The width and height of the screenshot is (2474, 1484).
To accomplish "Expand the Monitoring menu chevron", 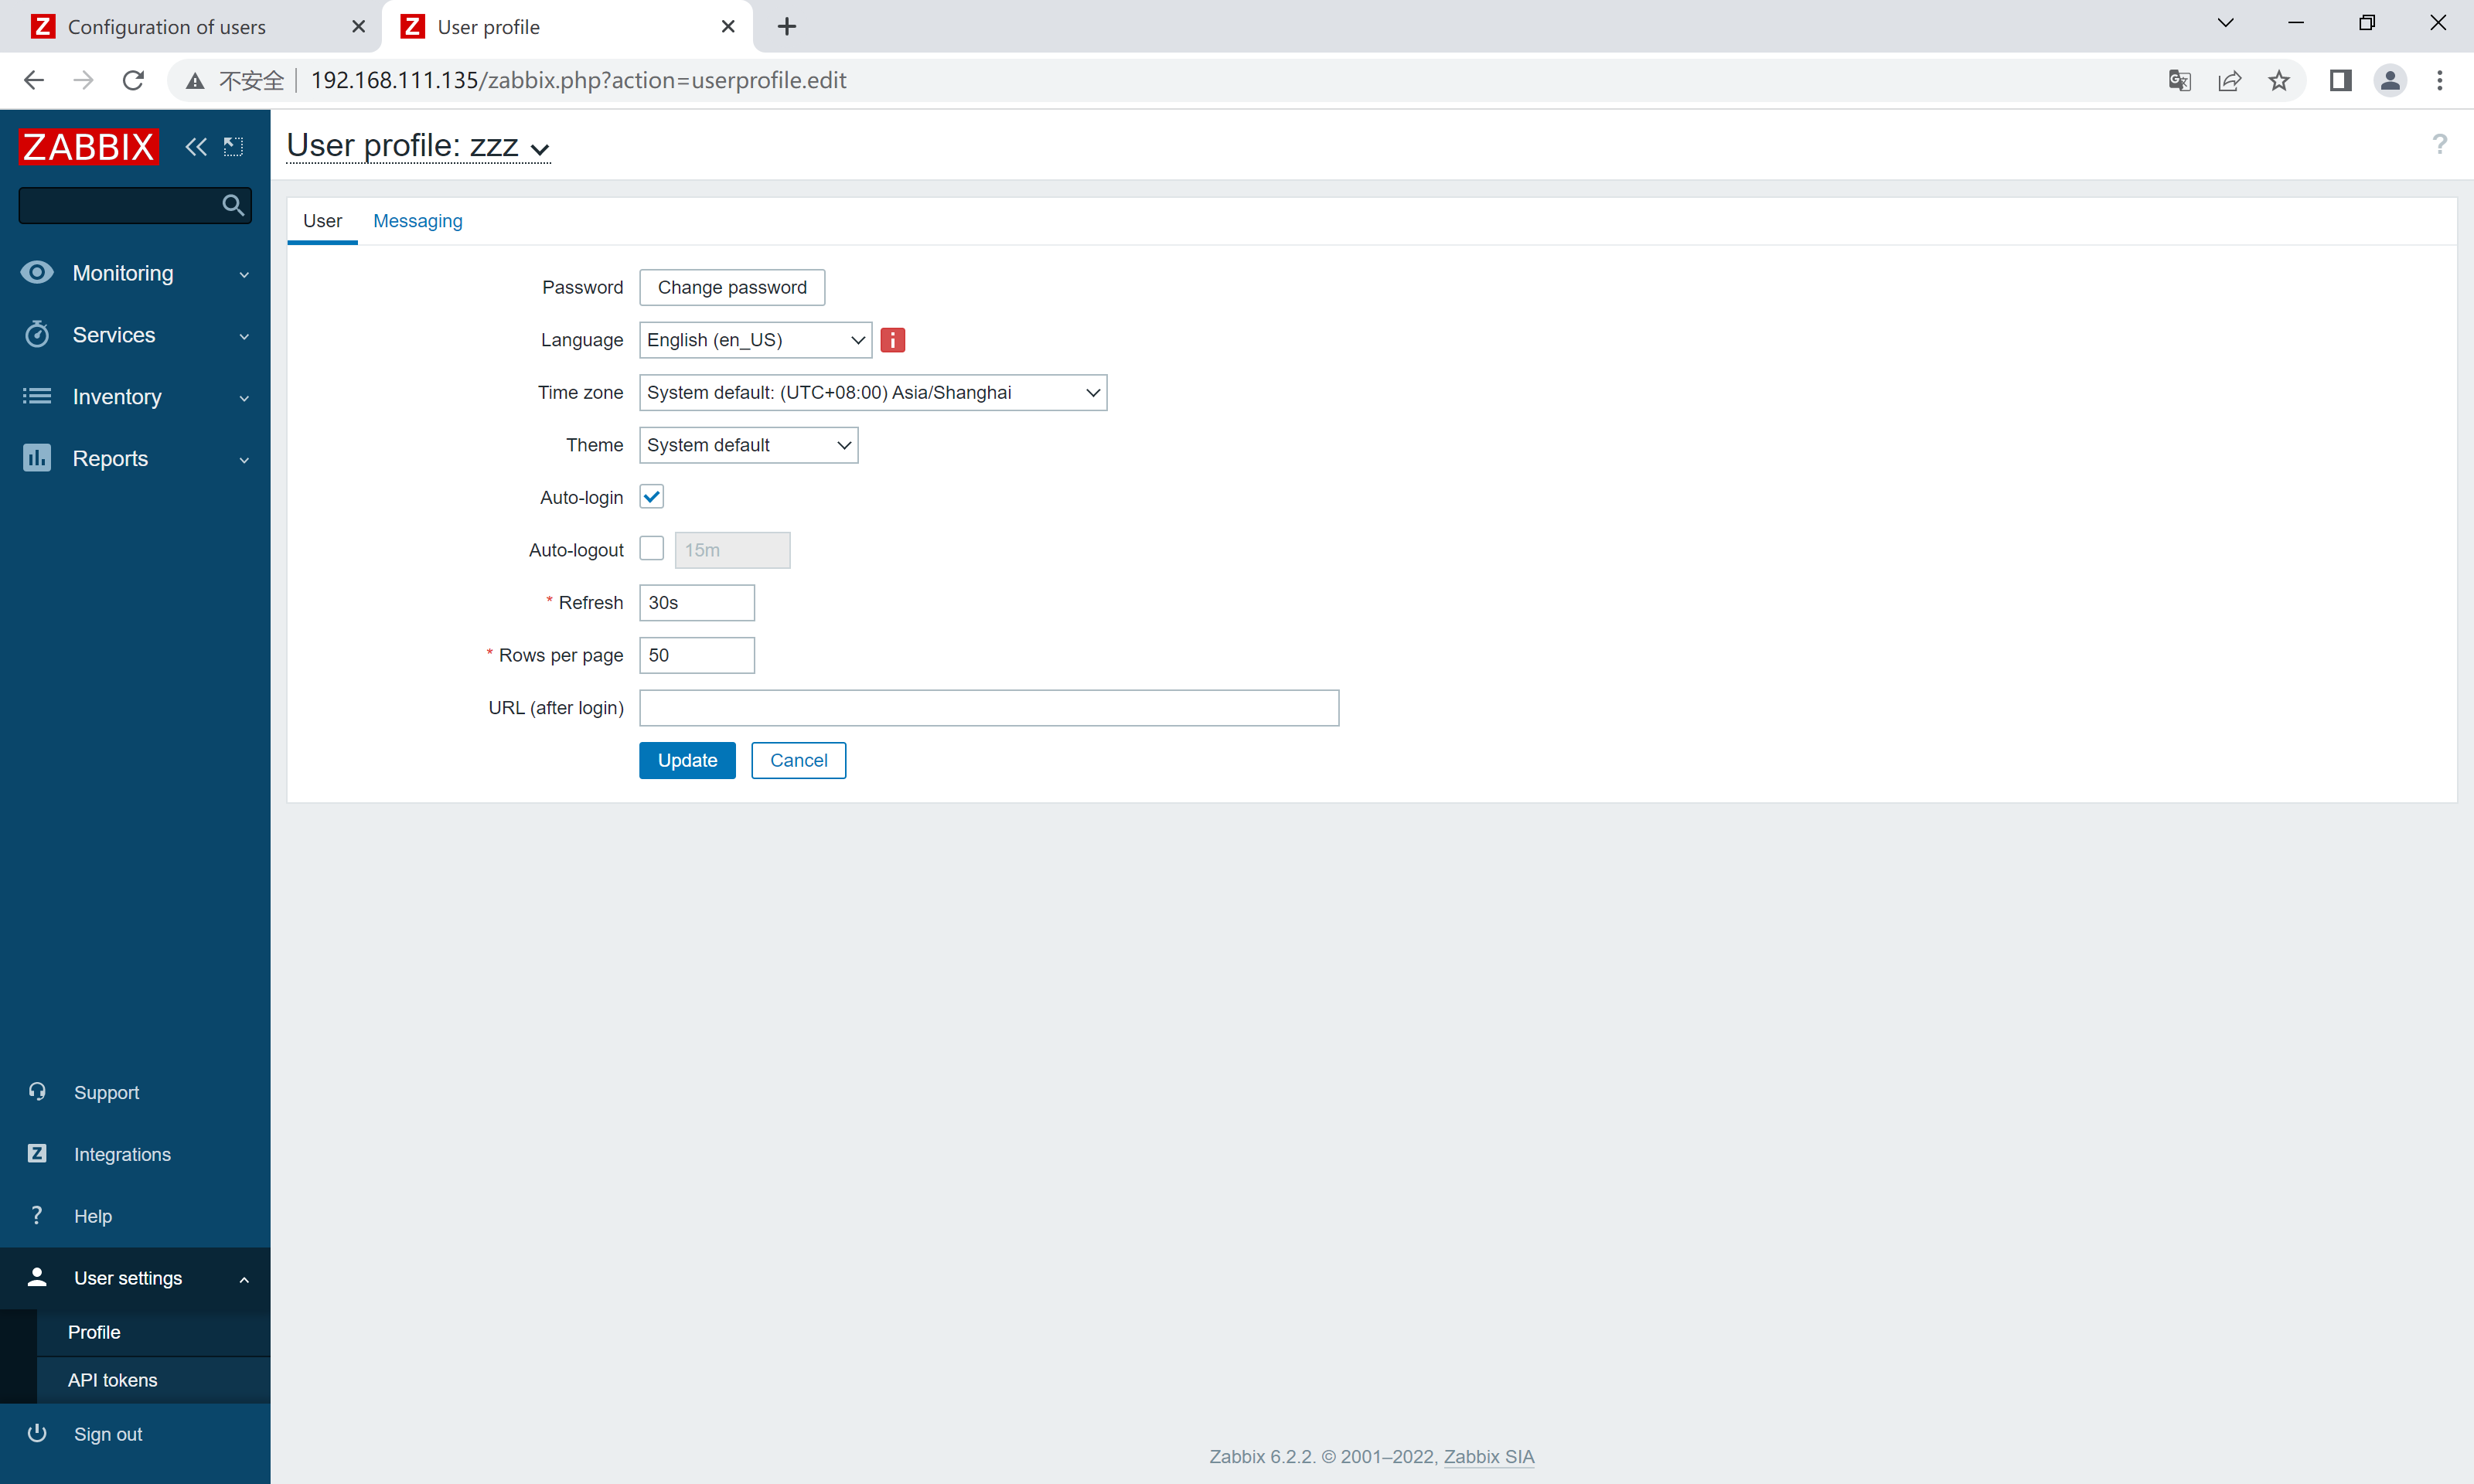I will pyautogui.click(x=244, y=274).
